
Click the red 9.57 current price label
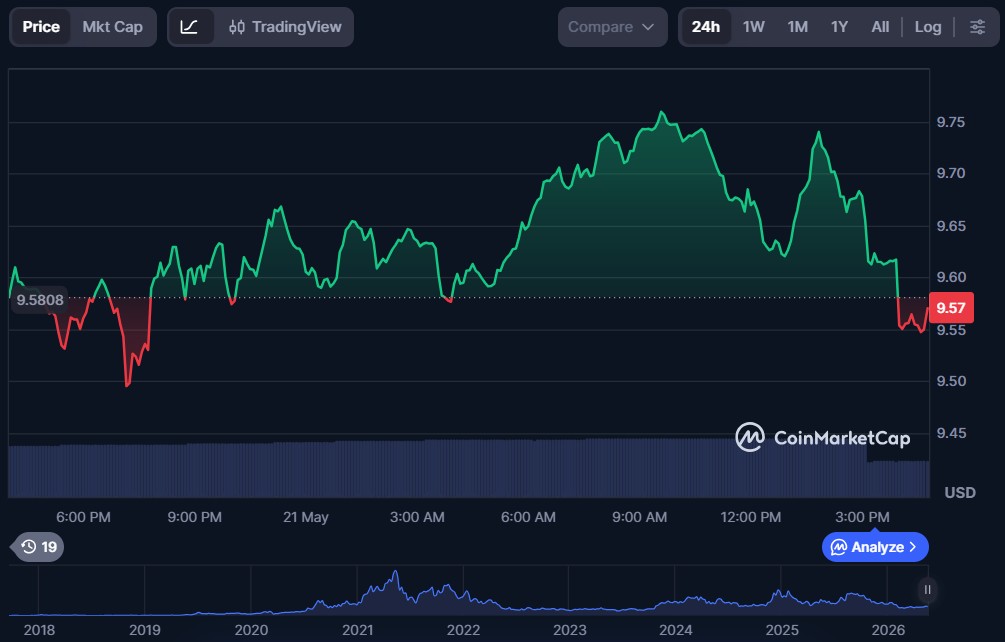pyautogui.click(x=951, y=308)
